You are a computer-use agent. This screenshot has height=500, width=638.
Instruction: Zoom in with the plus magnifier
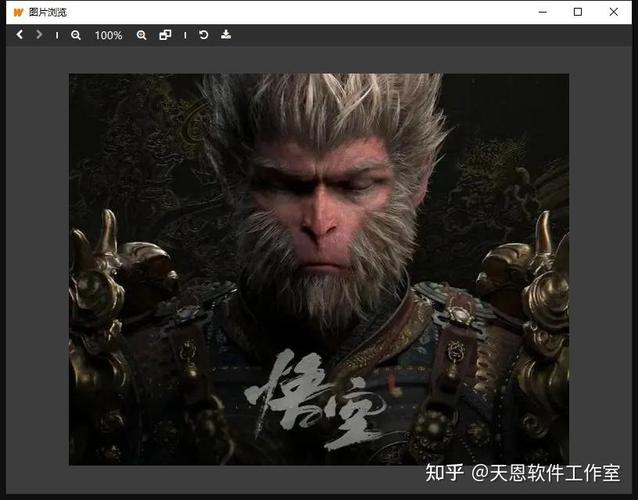[x=141, y=35]
